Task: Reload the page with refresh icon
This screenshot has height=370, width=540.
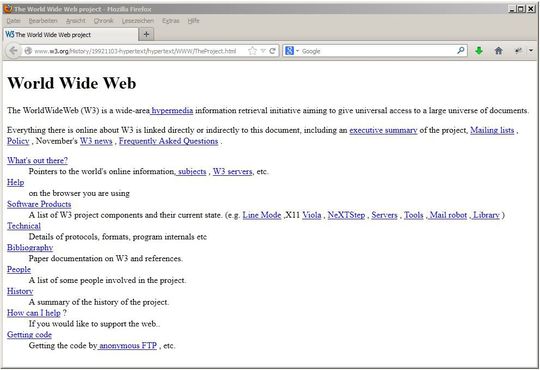Action: [x=272, y=51]
